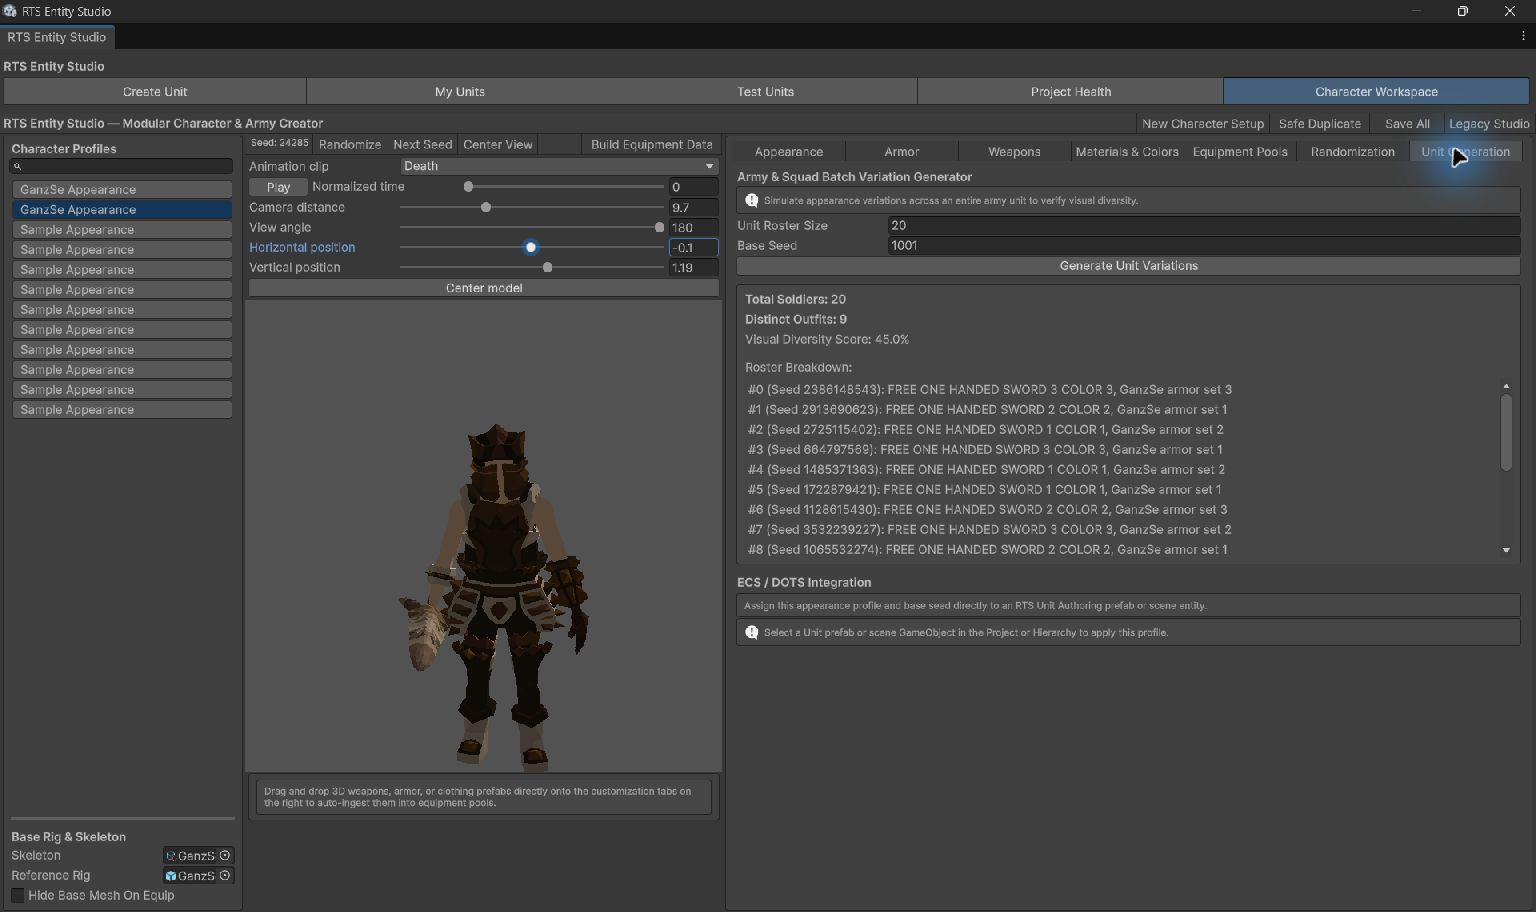This screenshot has width=1536, height=912.
Task: Click the Randomize button
Action: [x=349, y=144]
